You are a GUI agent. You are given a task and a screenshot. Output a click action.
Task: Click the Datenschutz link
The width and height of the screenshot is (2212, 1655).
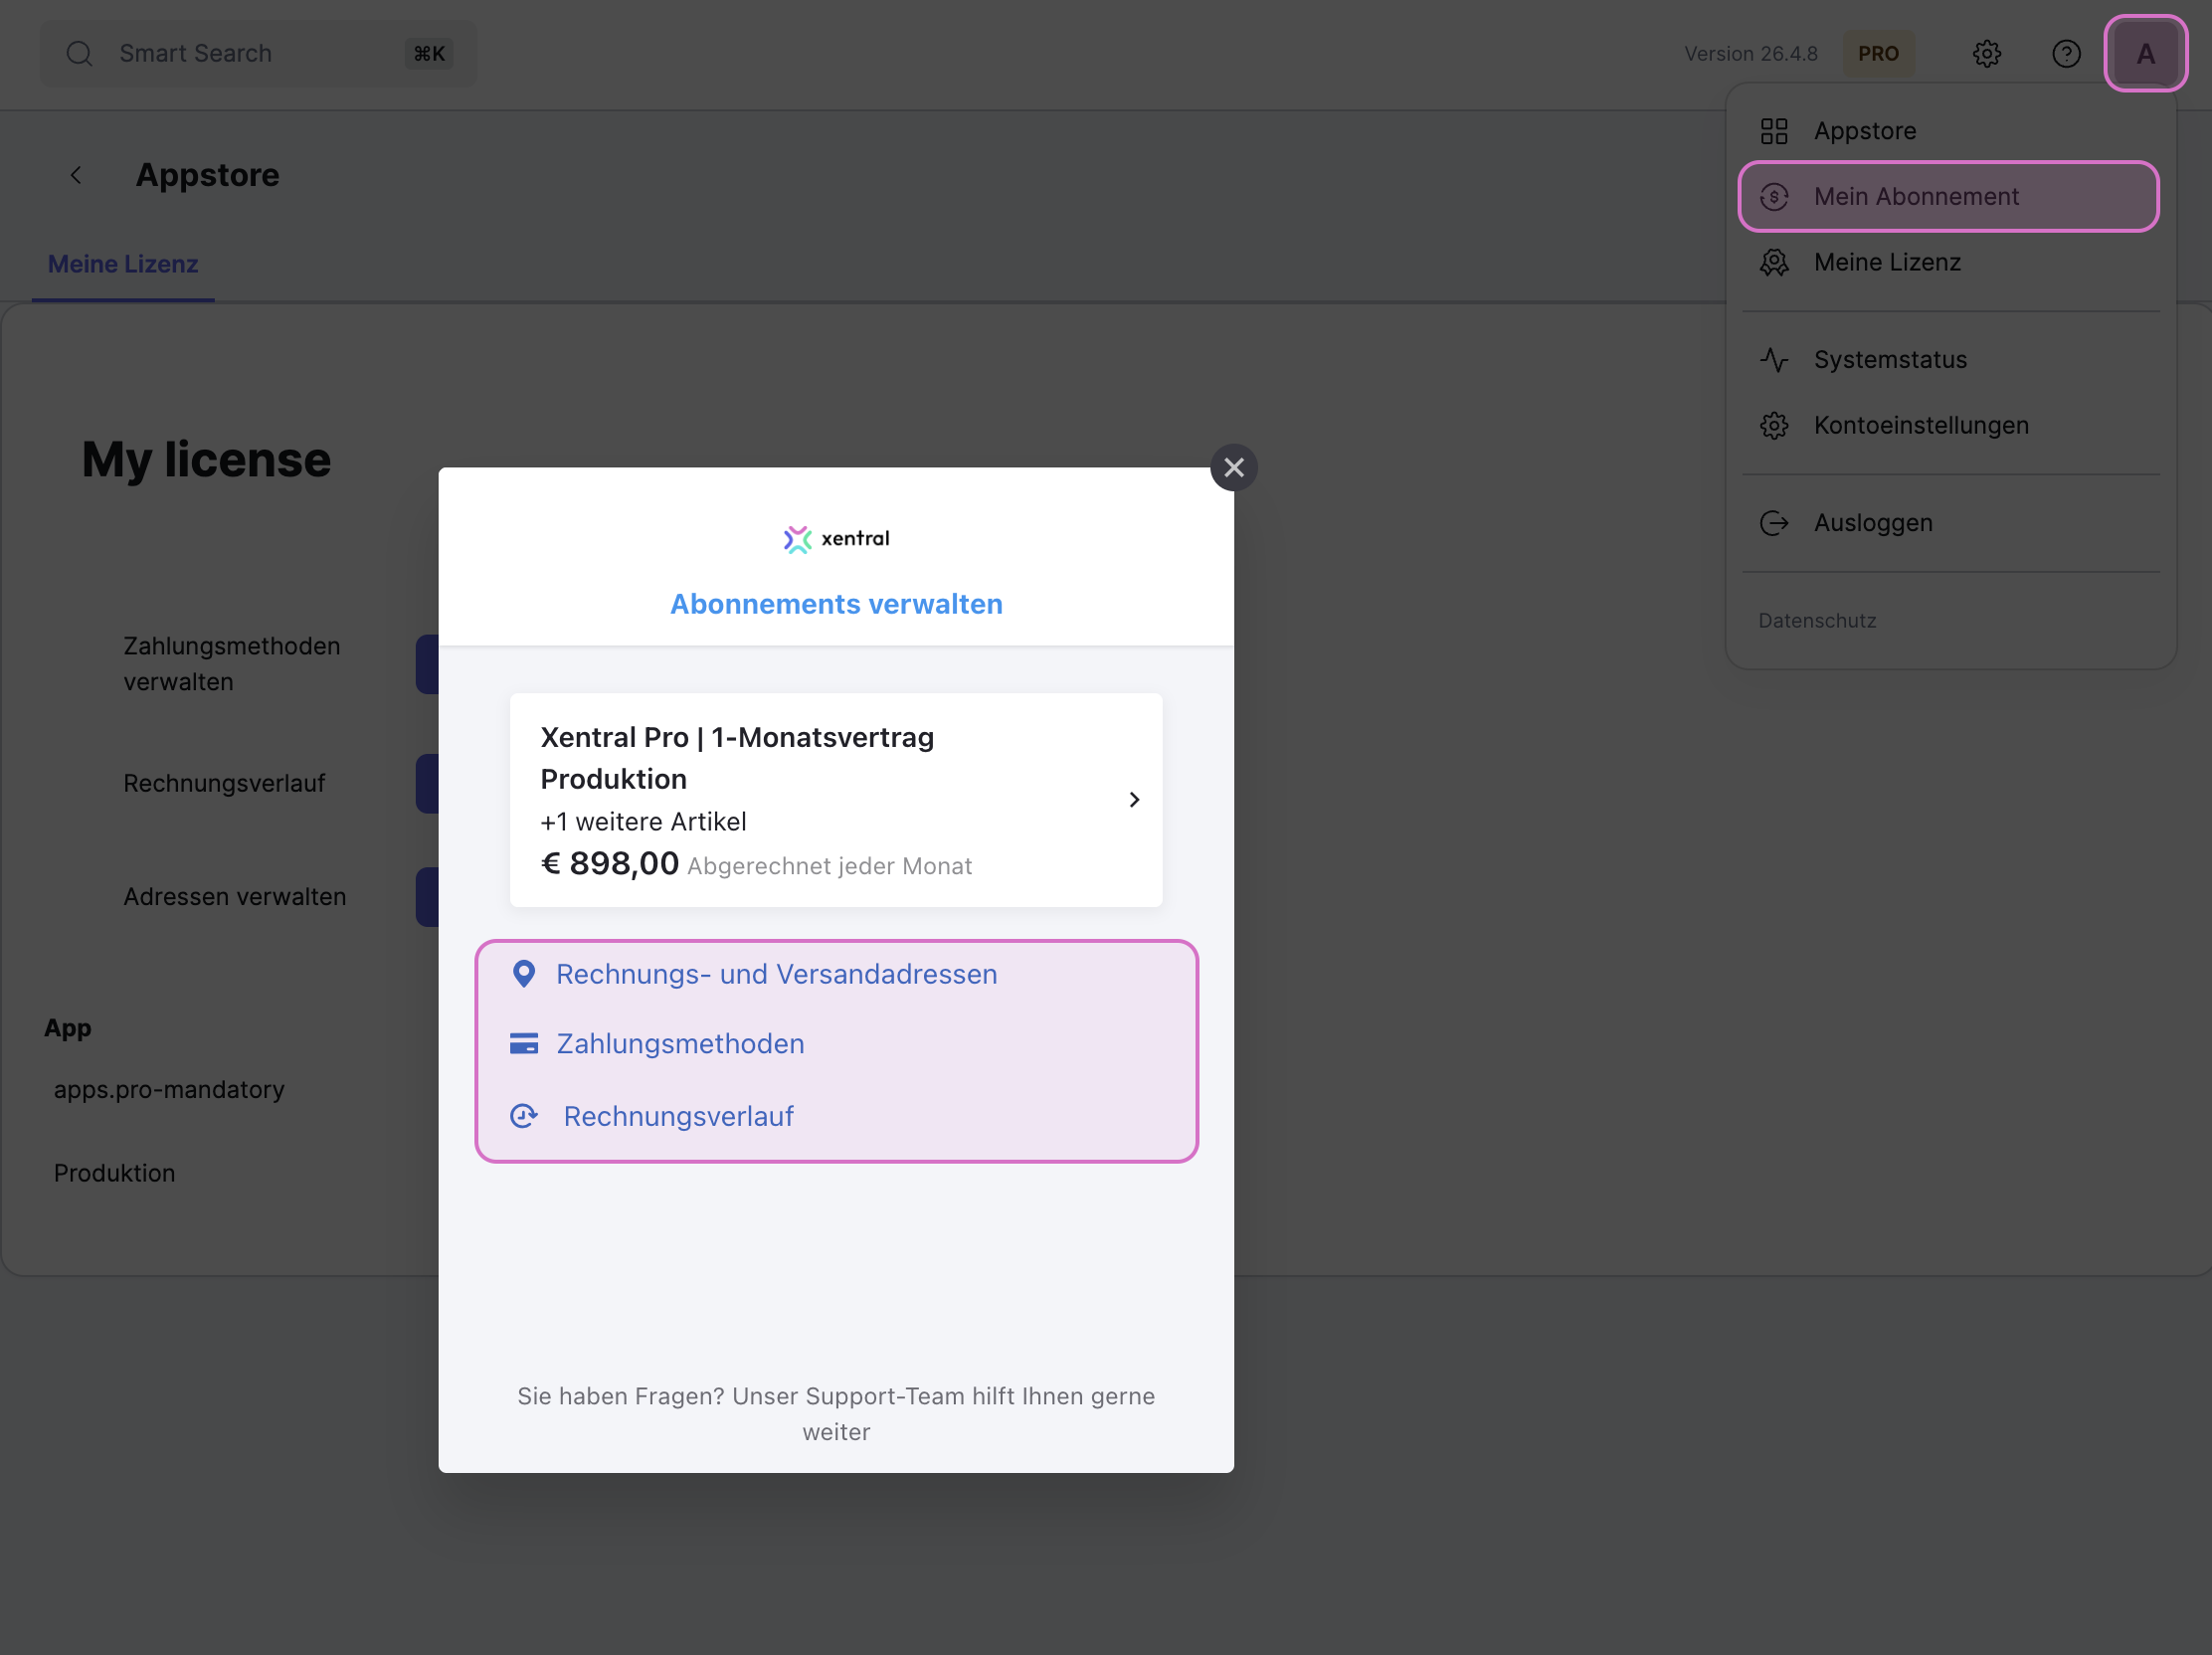pyautogui.click(x=1816, y=621)
